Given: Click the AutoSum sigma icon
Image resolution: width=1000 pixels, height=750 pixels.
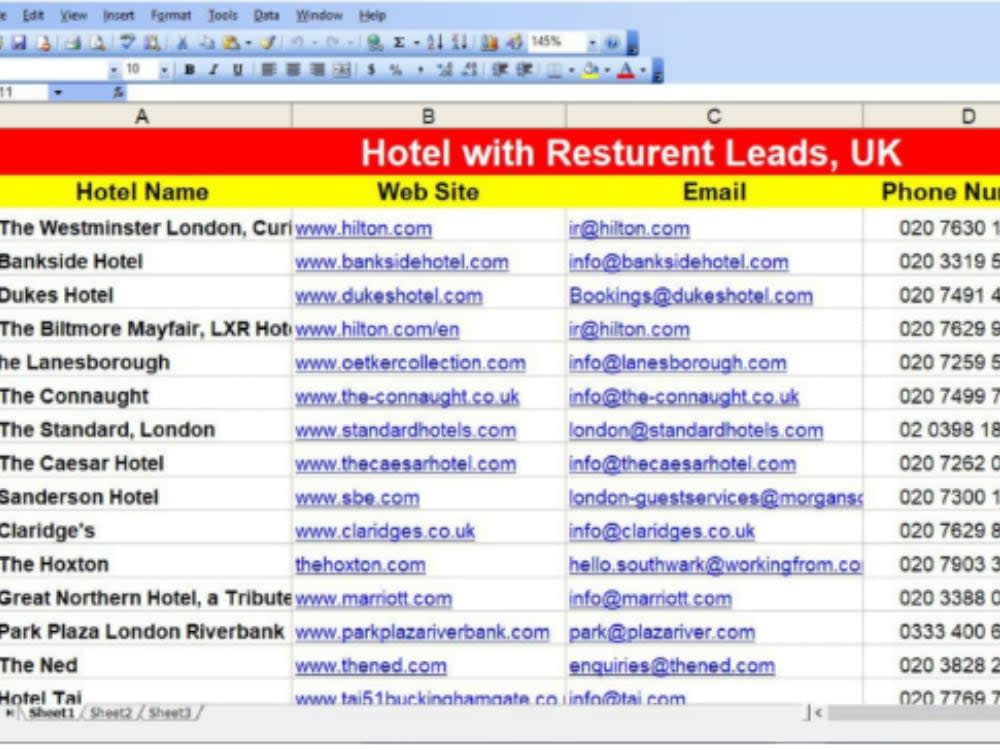Looking at the screenshot, I should pyautogui.click(x=399, y=43).
